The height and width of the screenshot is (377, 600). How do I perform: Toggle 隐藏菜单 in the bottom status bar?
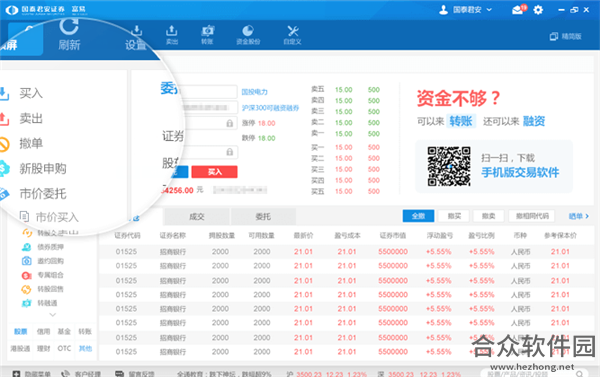pyautogui.click(x=32, y=374)
